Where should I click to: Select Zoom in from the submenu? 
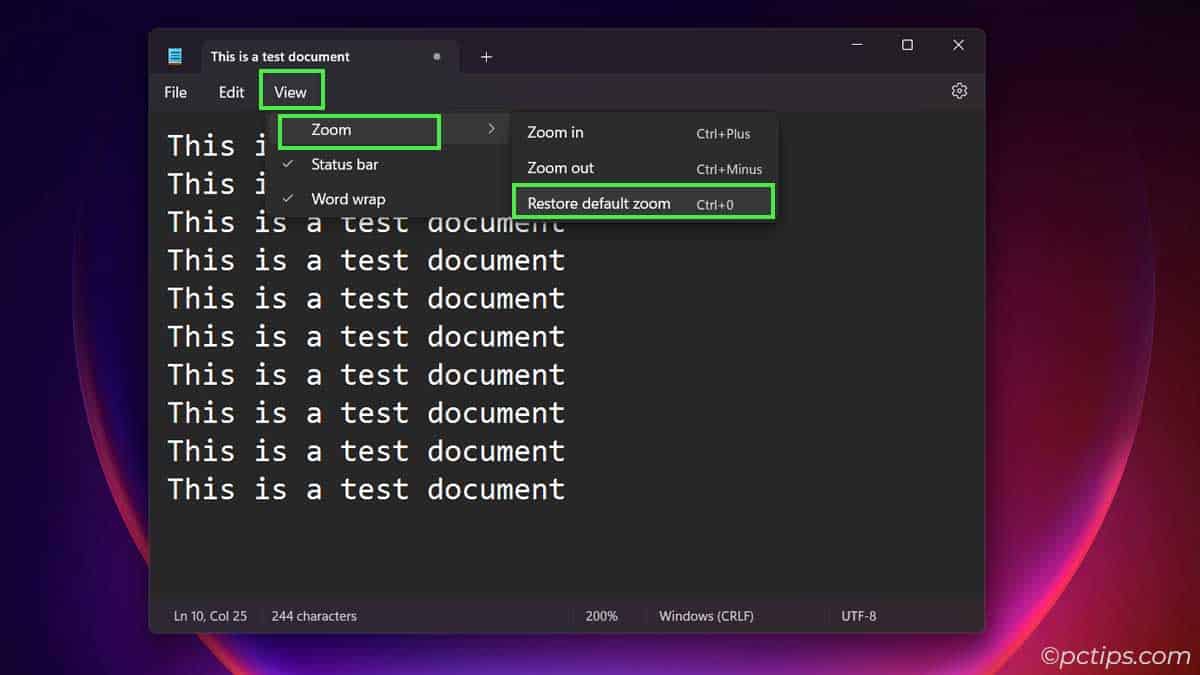554,133
